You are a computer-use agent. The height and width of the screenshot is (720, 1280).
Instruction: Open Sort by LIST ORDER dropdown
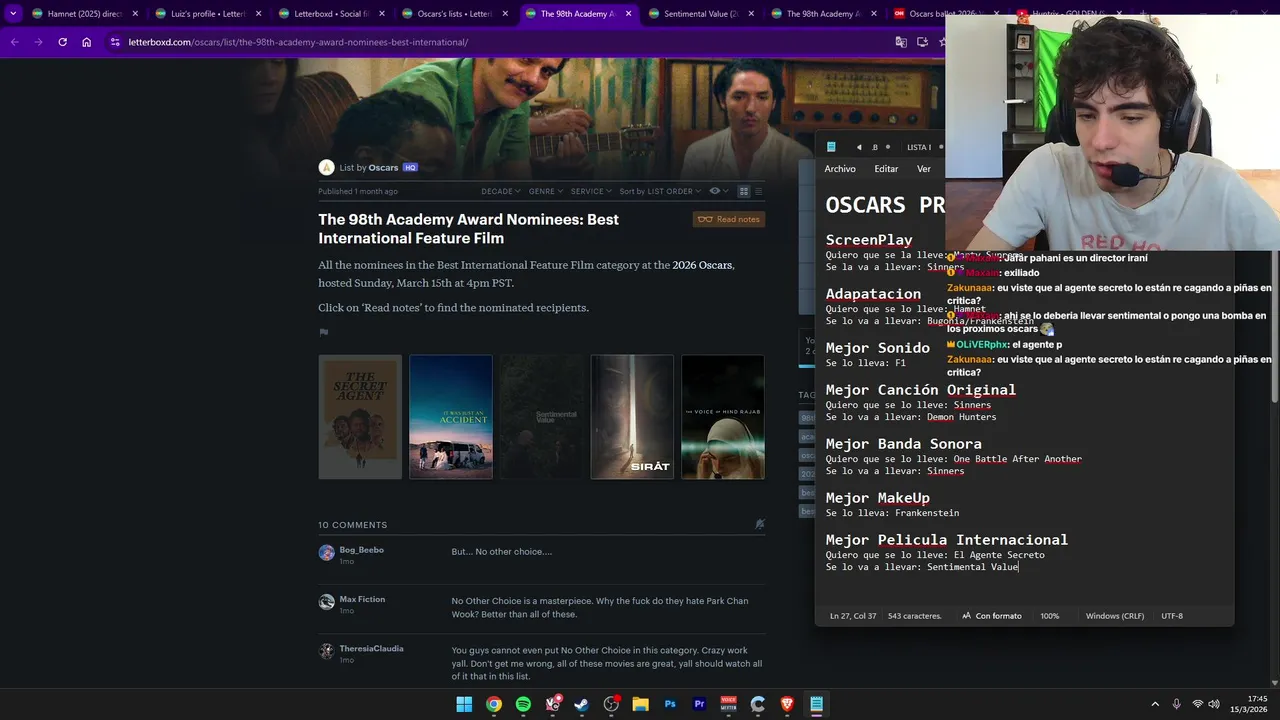click(659, 191)
